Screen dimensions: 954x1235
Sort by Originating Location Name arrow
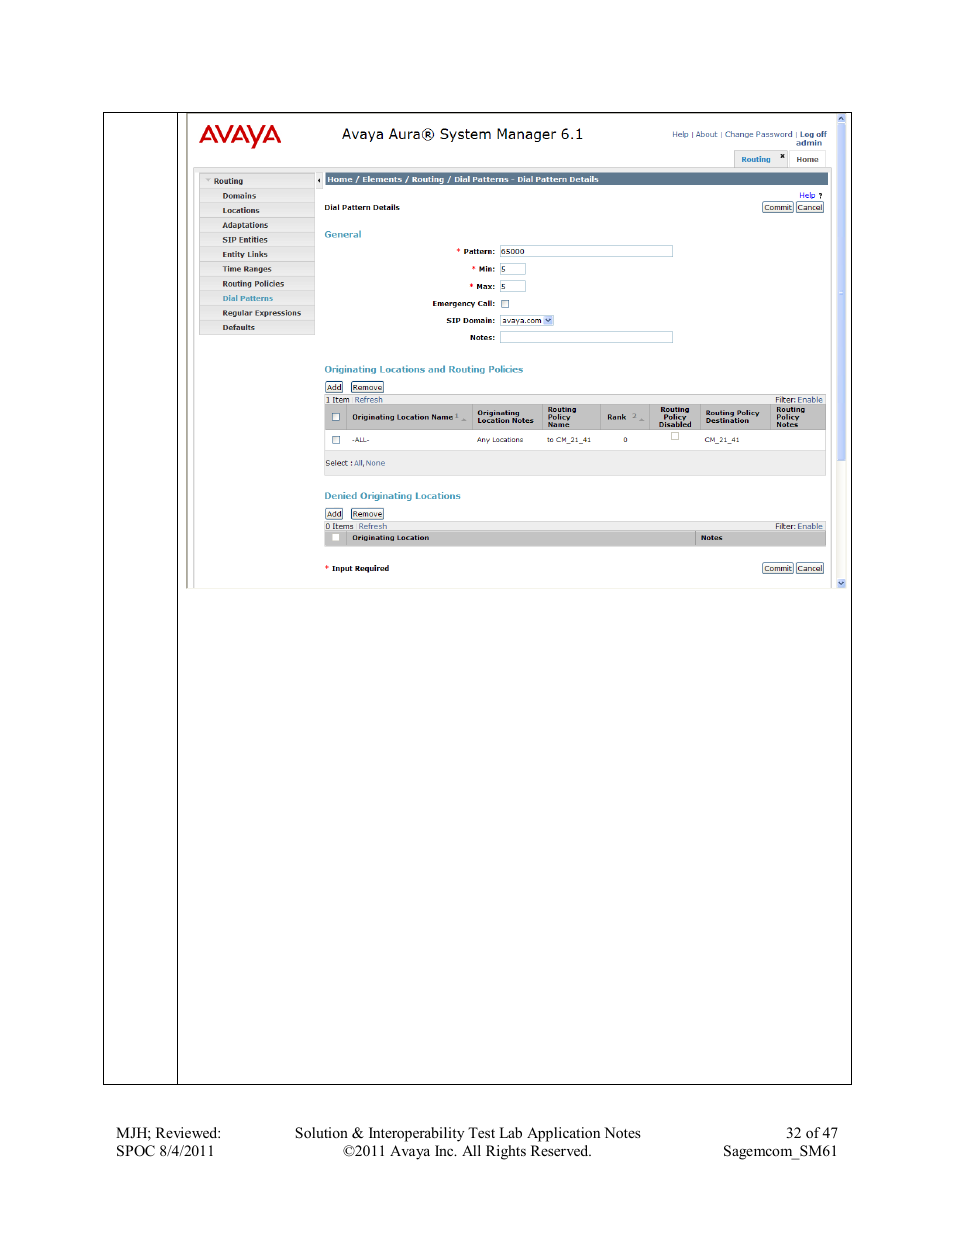464,418
